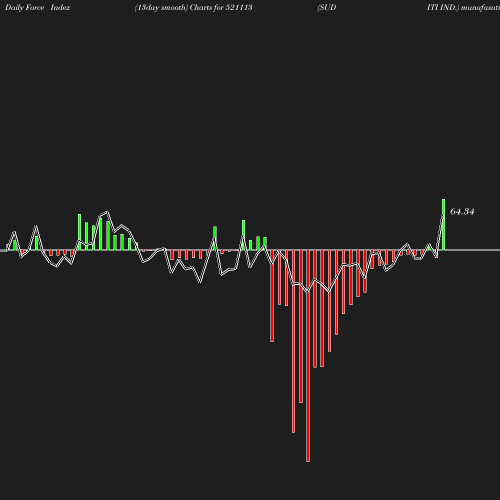Click the longest red bar at chart bottom
Image resolution: width=500 pixels, height=500 pixels.
[308, 356]
